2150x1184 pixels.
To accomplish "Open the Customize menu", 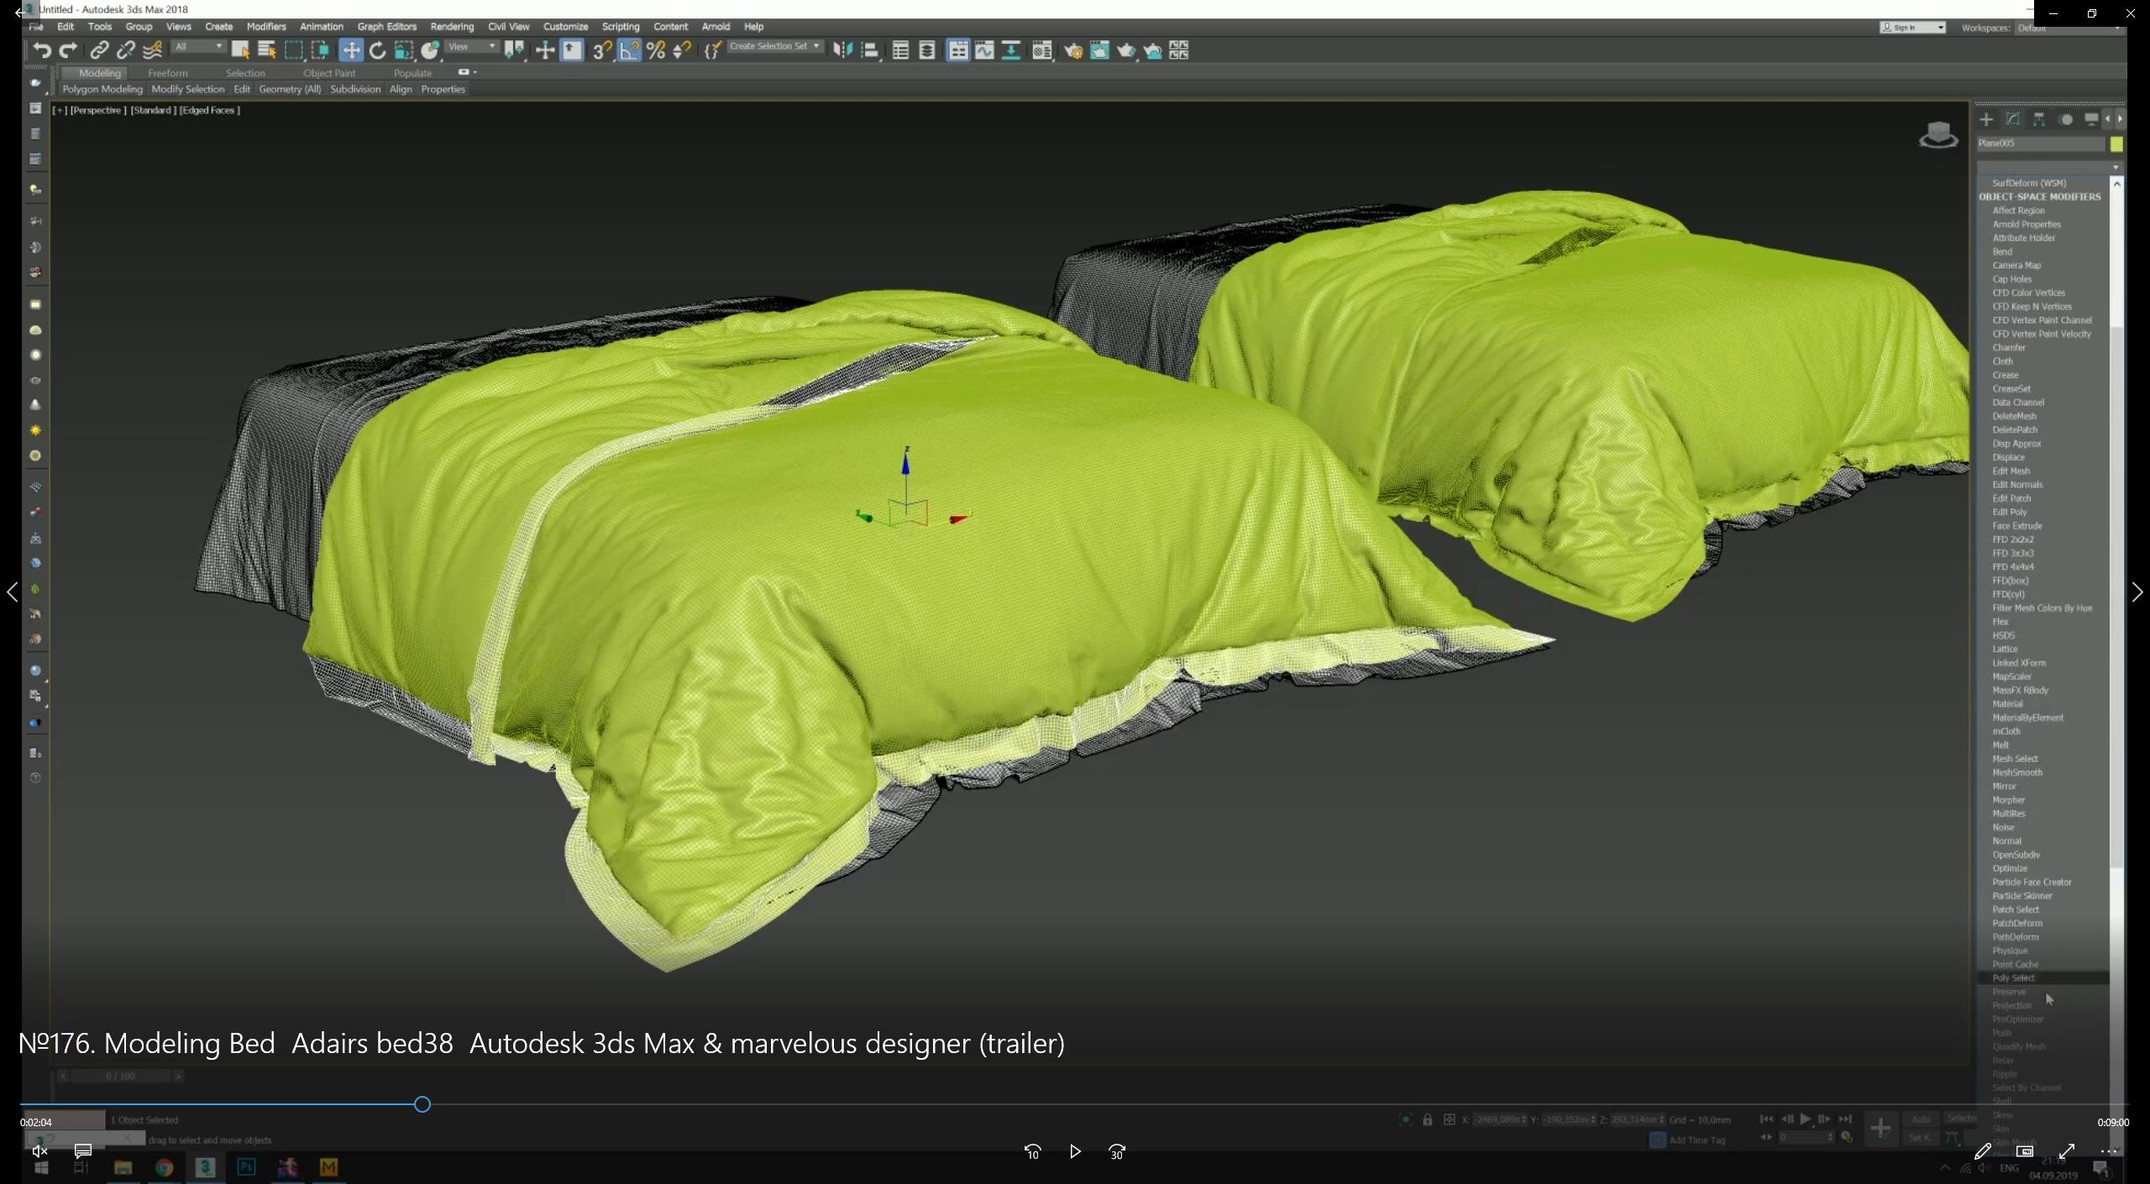I will click(565, 27).
